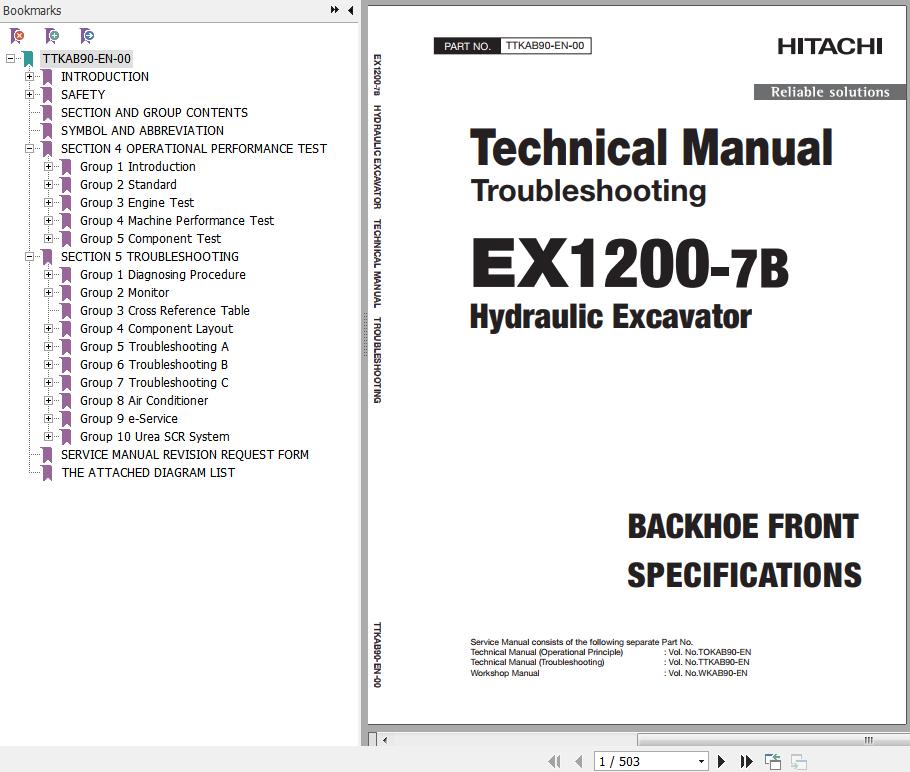Expand Group 2 Monitor

[x=49, y=293]
